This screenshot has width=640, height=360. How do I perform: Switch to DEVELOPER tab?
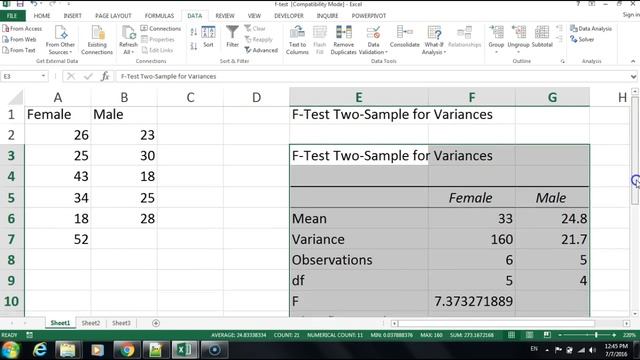289,16
